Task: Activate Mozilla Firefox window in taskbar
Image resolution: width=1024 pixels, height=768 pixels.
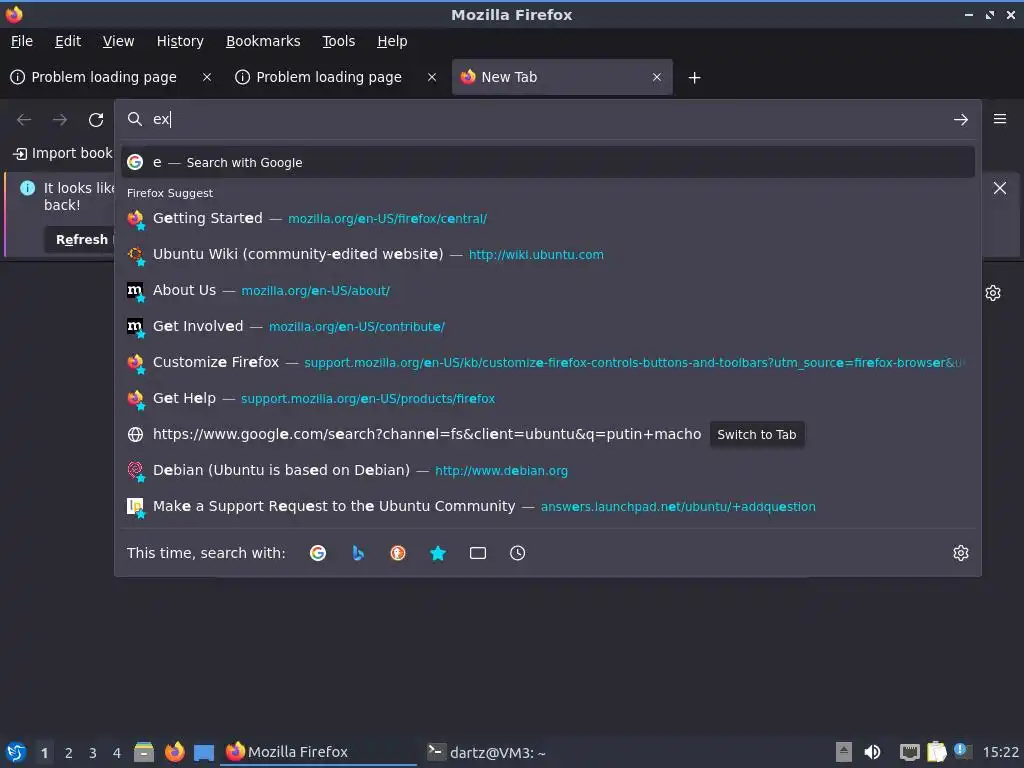Action: point(319,752)
